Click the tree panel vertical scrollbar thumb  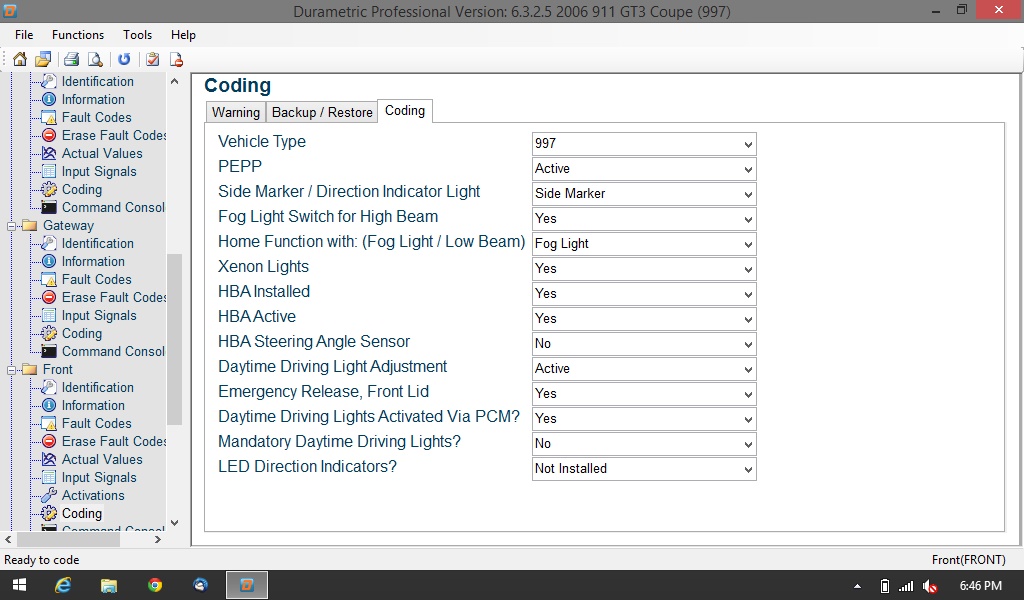pyautogui.click(x=175, y=340)
